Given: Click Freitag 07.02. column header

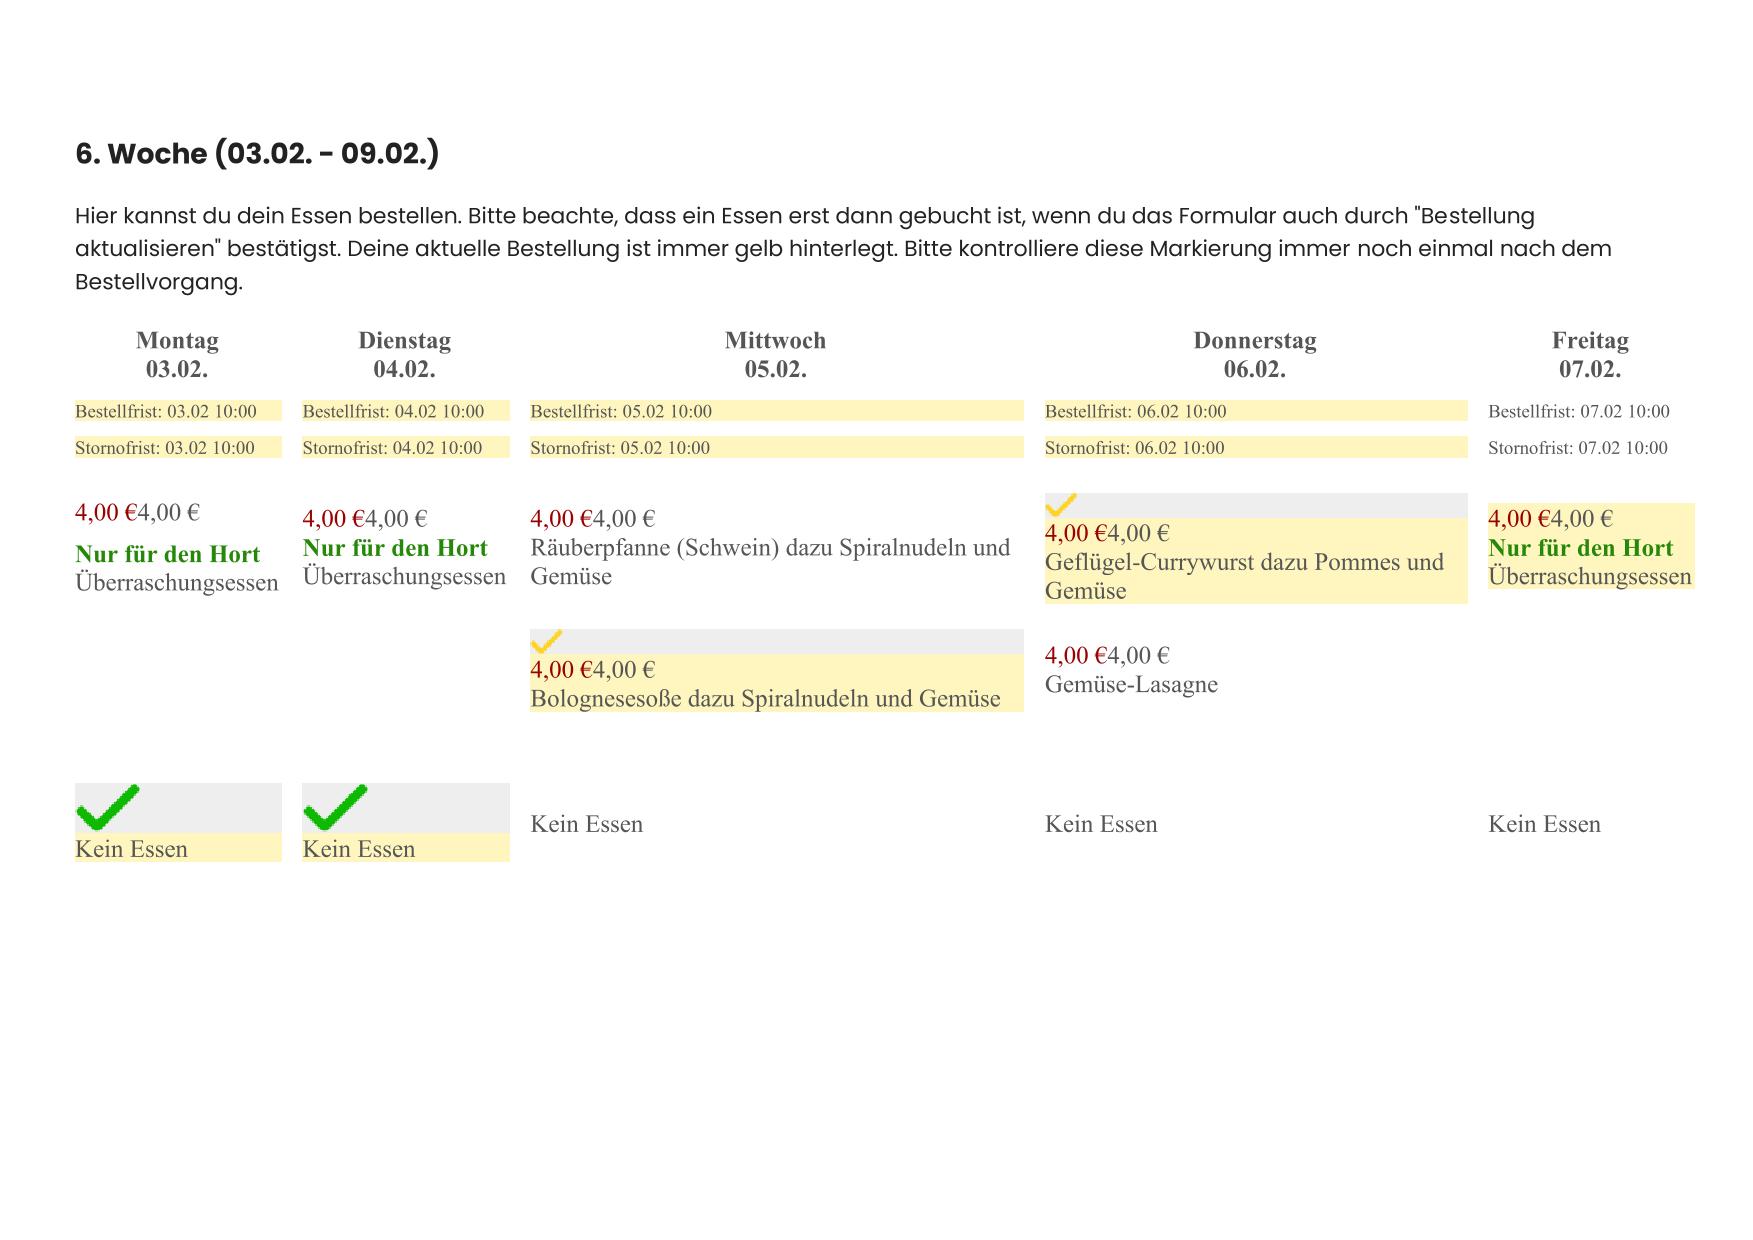Looking at the screenshot, I should click(x=1590, y=354).
